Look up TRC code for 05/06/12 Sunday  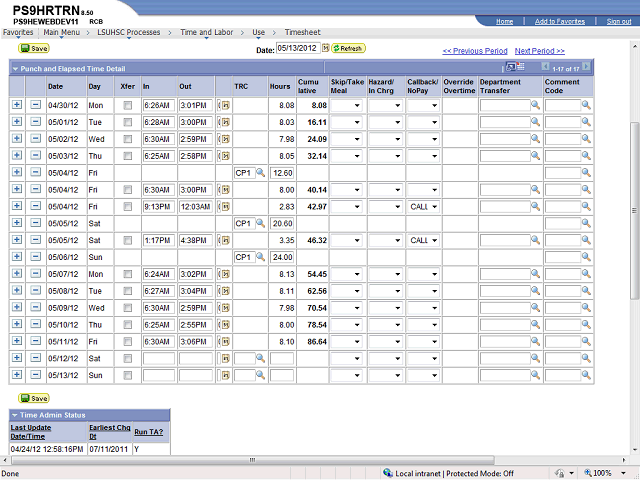point(260,257)
